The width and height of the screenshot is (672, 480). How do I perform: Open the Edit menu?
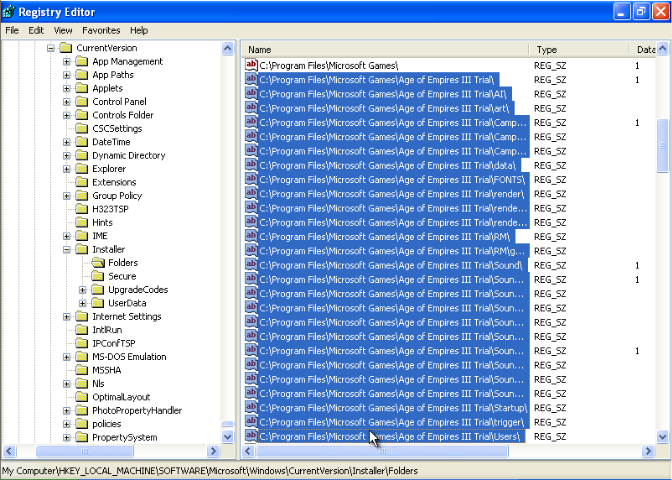[36, 30]
